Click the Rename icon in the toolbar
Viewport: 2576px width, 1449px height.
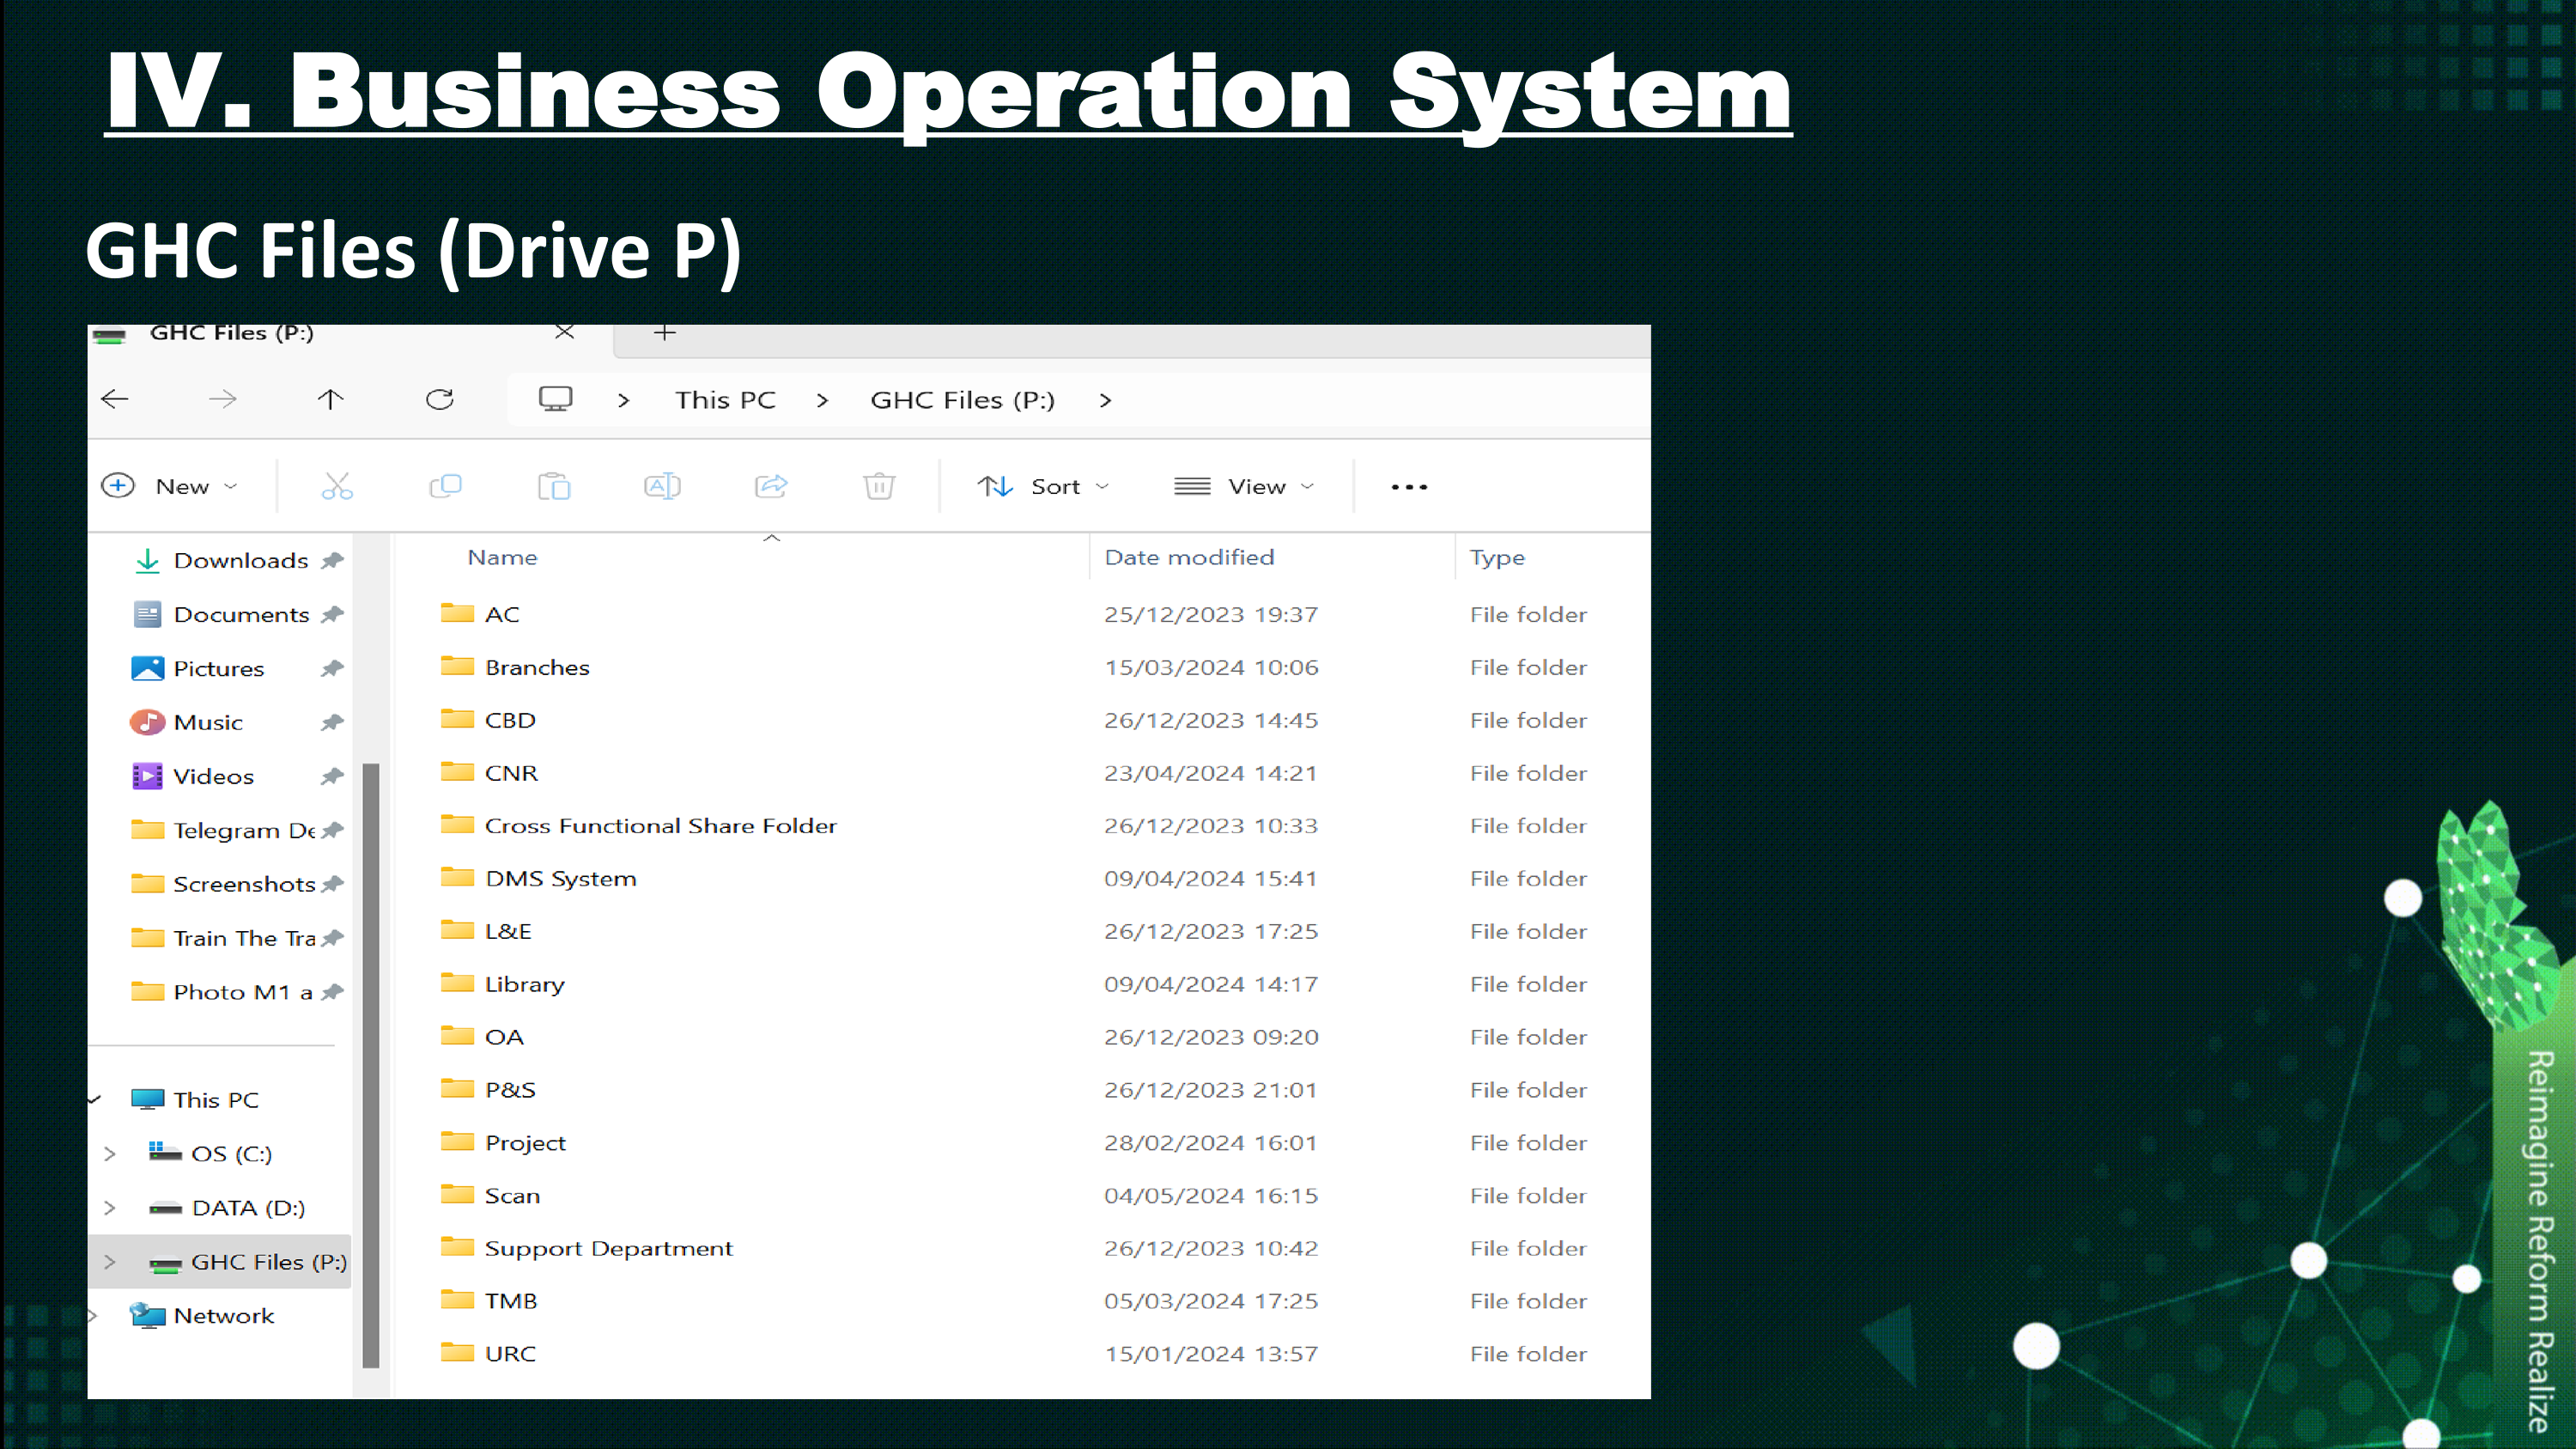tap(662, 486)
